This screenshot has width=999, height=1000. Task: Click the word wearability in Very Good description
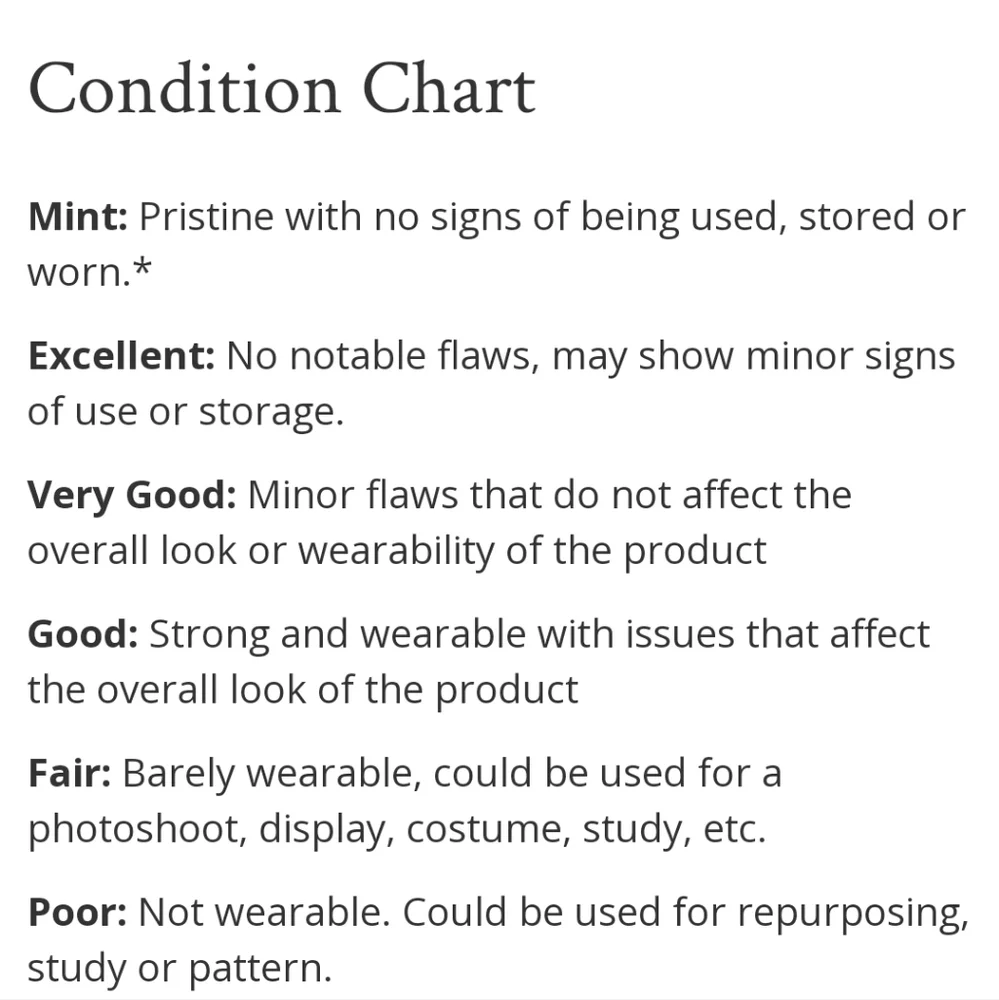tap(396, 550)
